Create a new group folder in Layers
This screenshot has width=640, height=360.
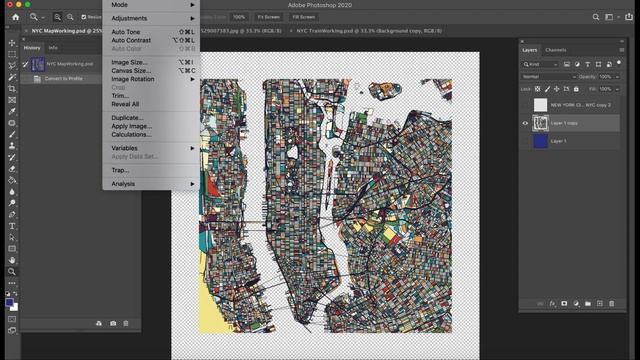tap(588, 304)
